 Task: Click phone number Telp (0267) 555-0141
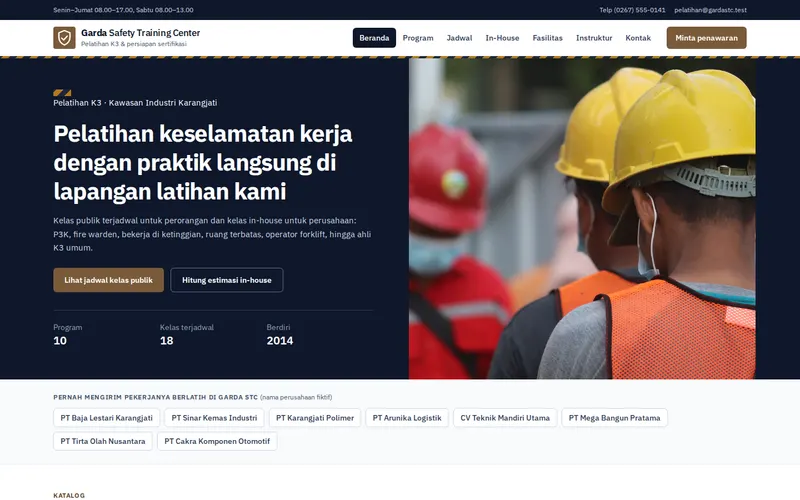[632, 10]
